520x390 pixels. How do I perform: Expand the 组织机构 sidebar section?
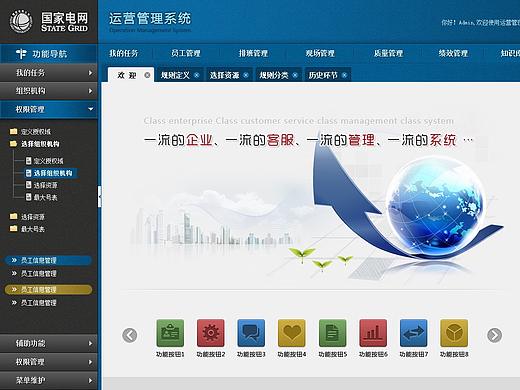click(x=49, y=91)
